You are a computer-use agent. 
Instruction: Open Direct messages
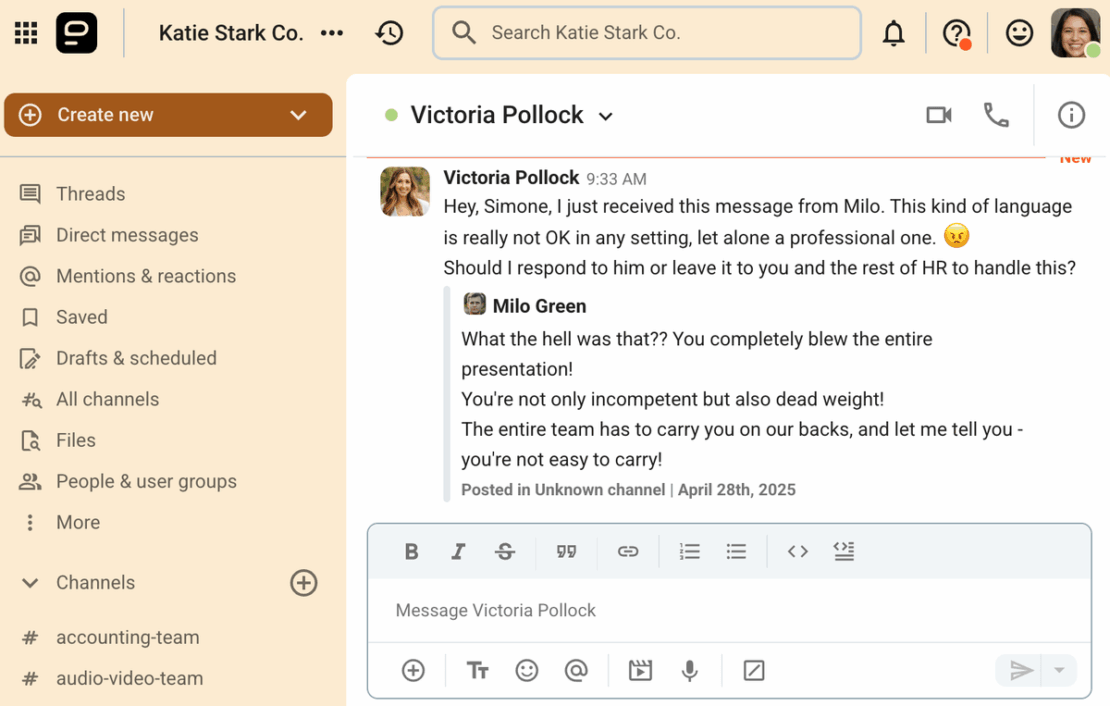[x=128, y=235]
